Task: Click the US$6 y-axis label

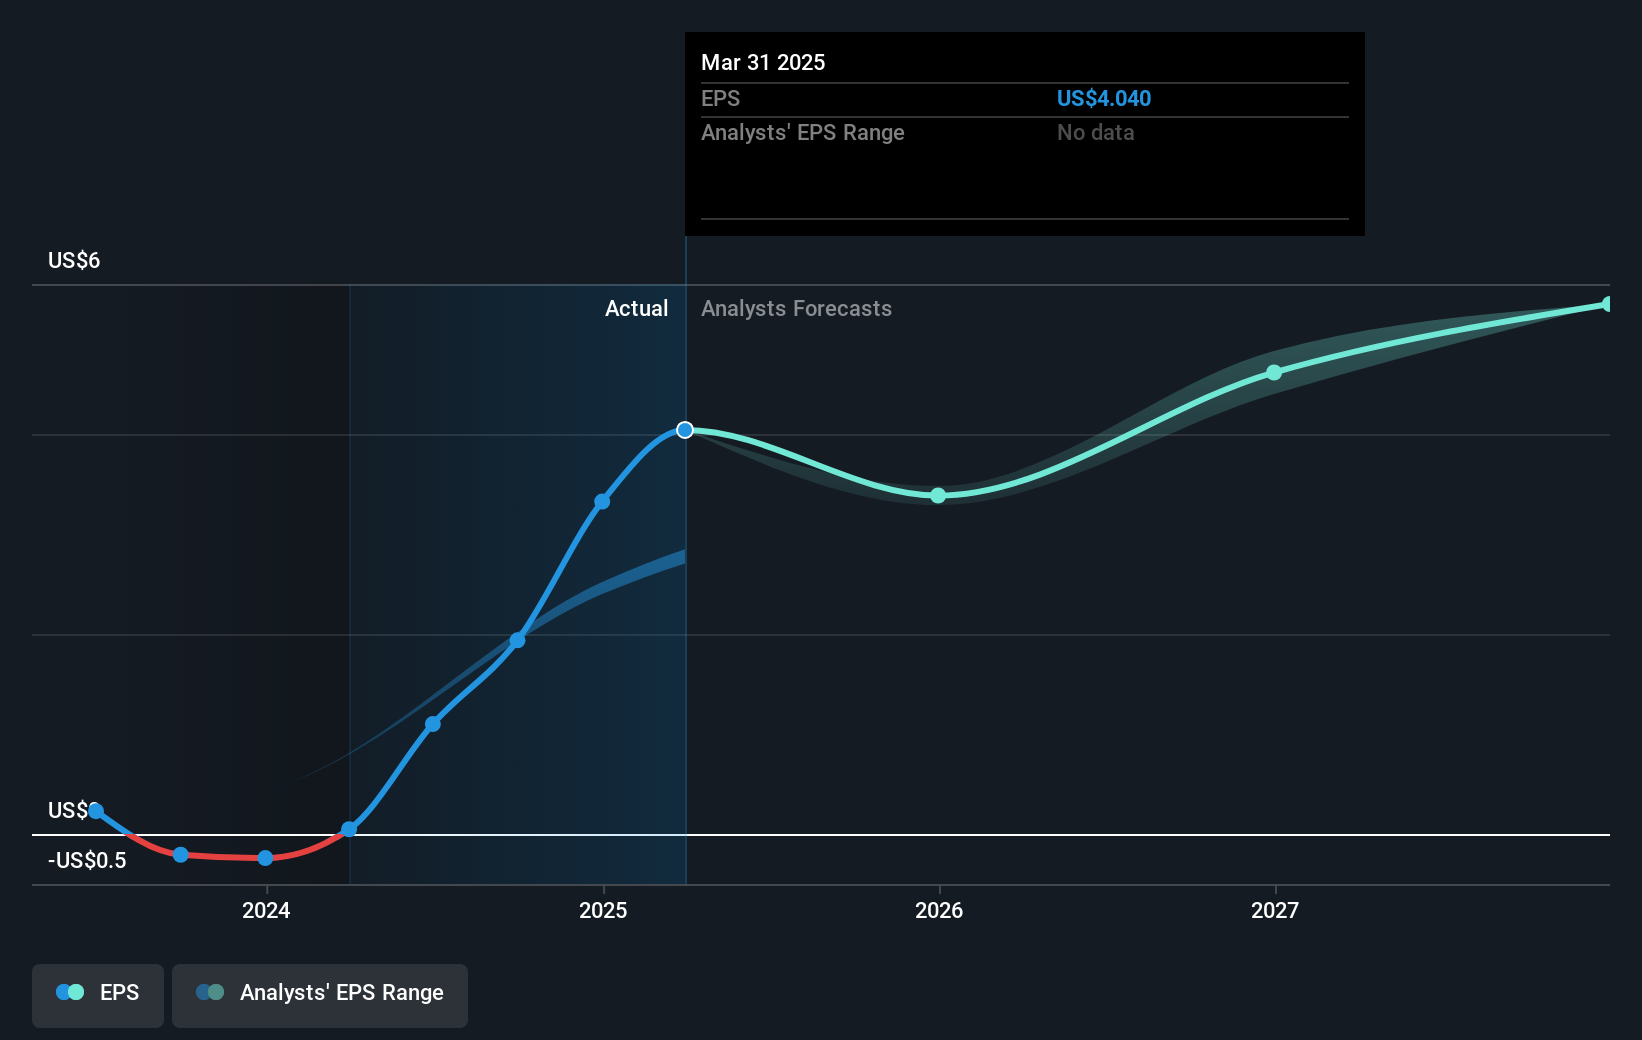Action: pos(74,261)
